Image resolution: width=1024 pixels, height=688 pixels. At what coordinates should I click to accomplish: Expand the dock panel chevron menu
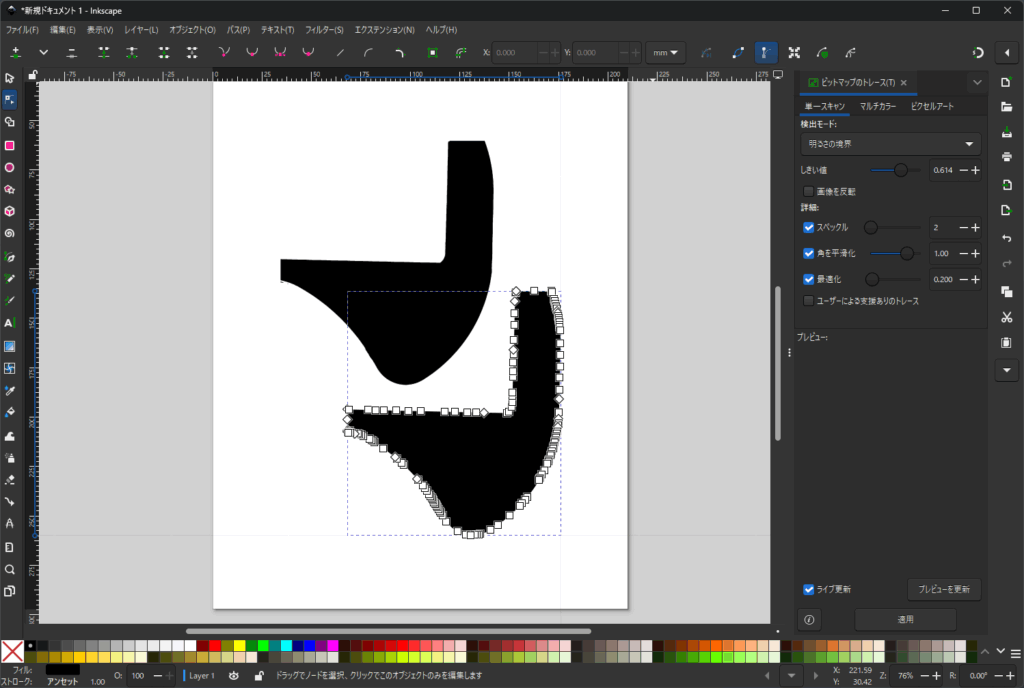pyautogui.click(x=977, y=82)
